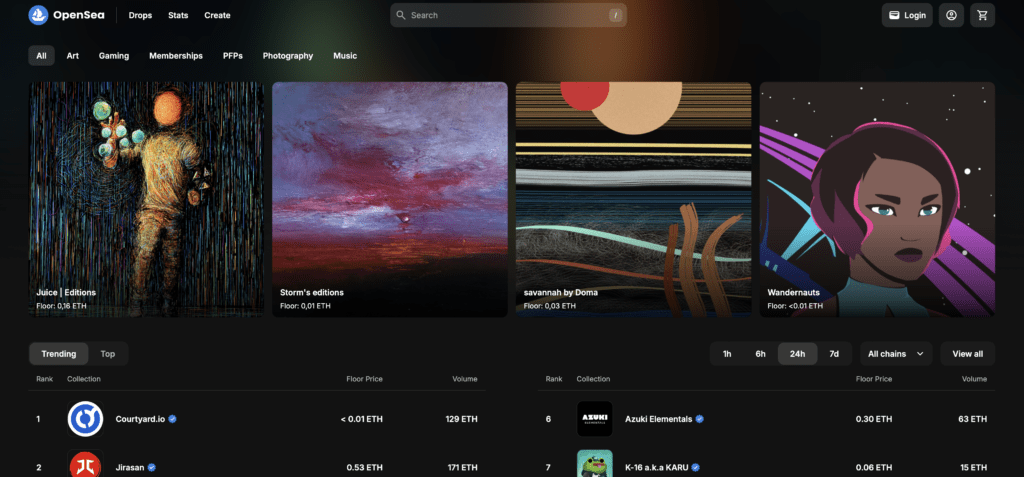This screenshot has width=1024, height=477.
Task: Select the 7d time range option
Action: coord(834,354)
